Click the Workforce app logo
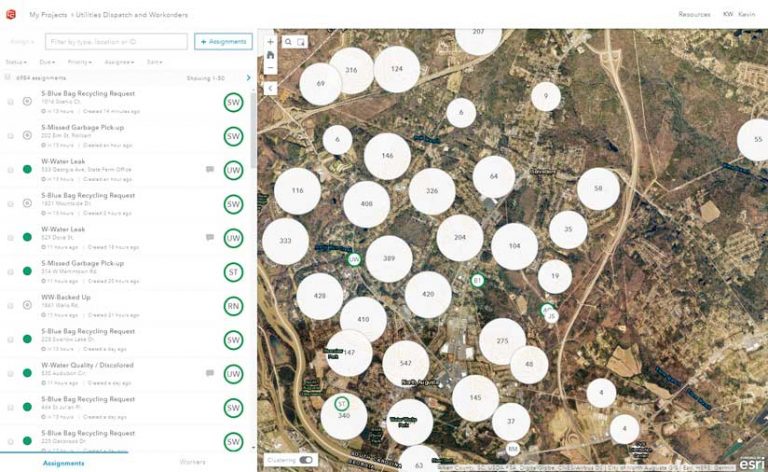768x472 pixels. click(x=11, y=15)
